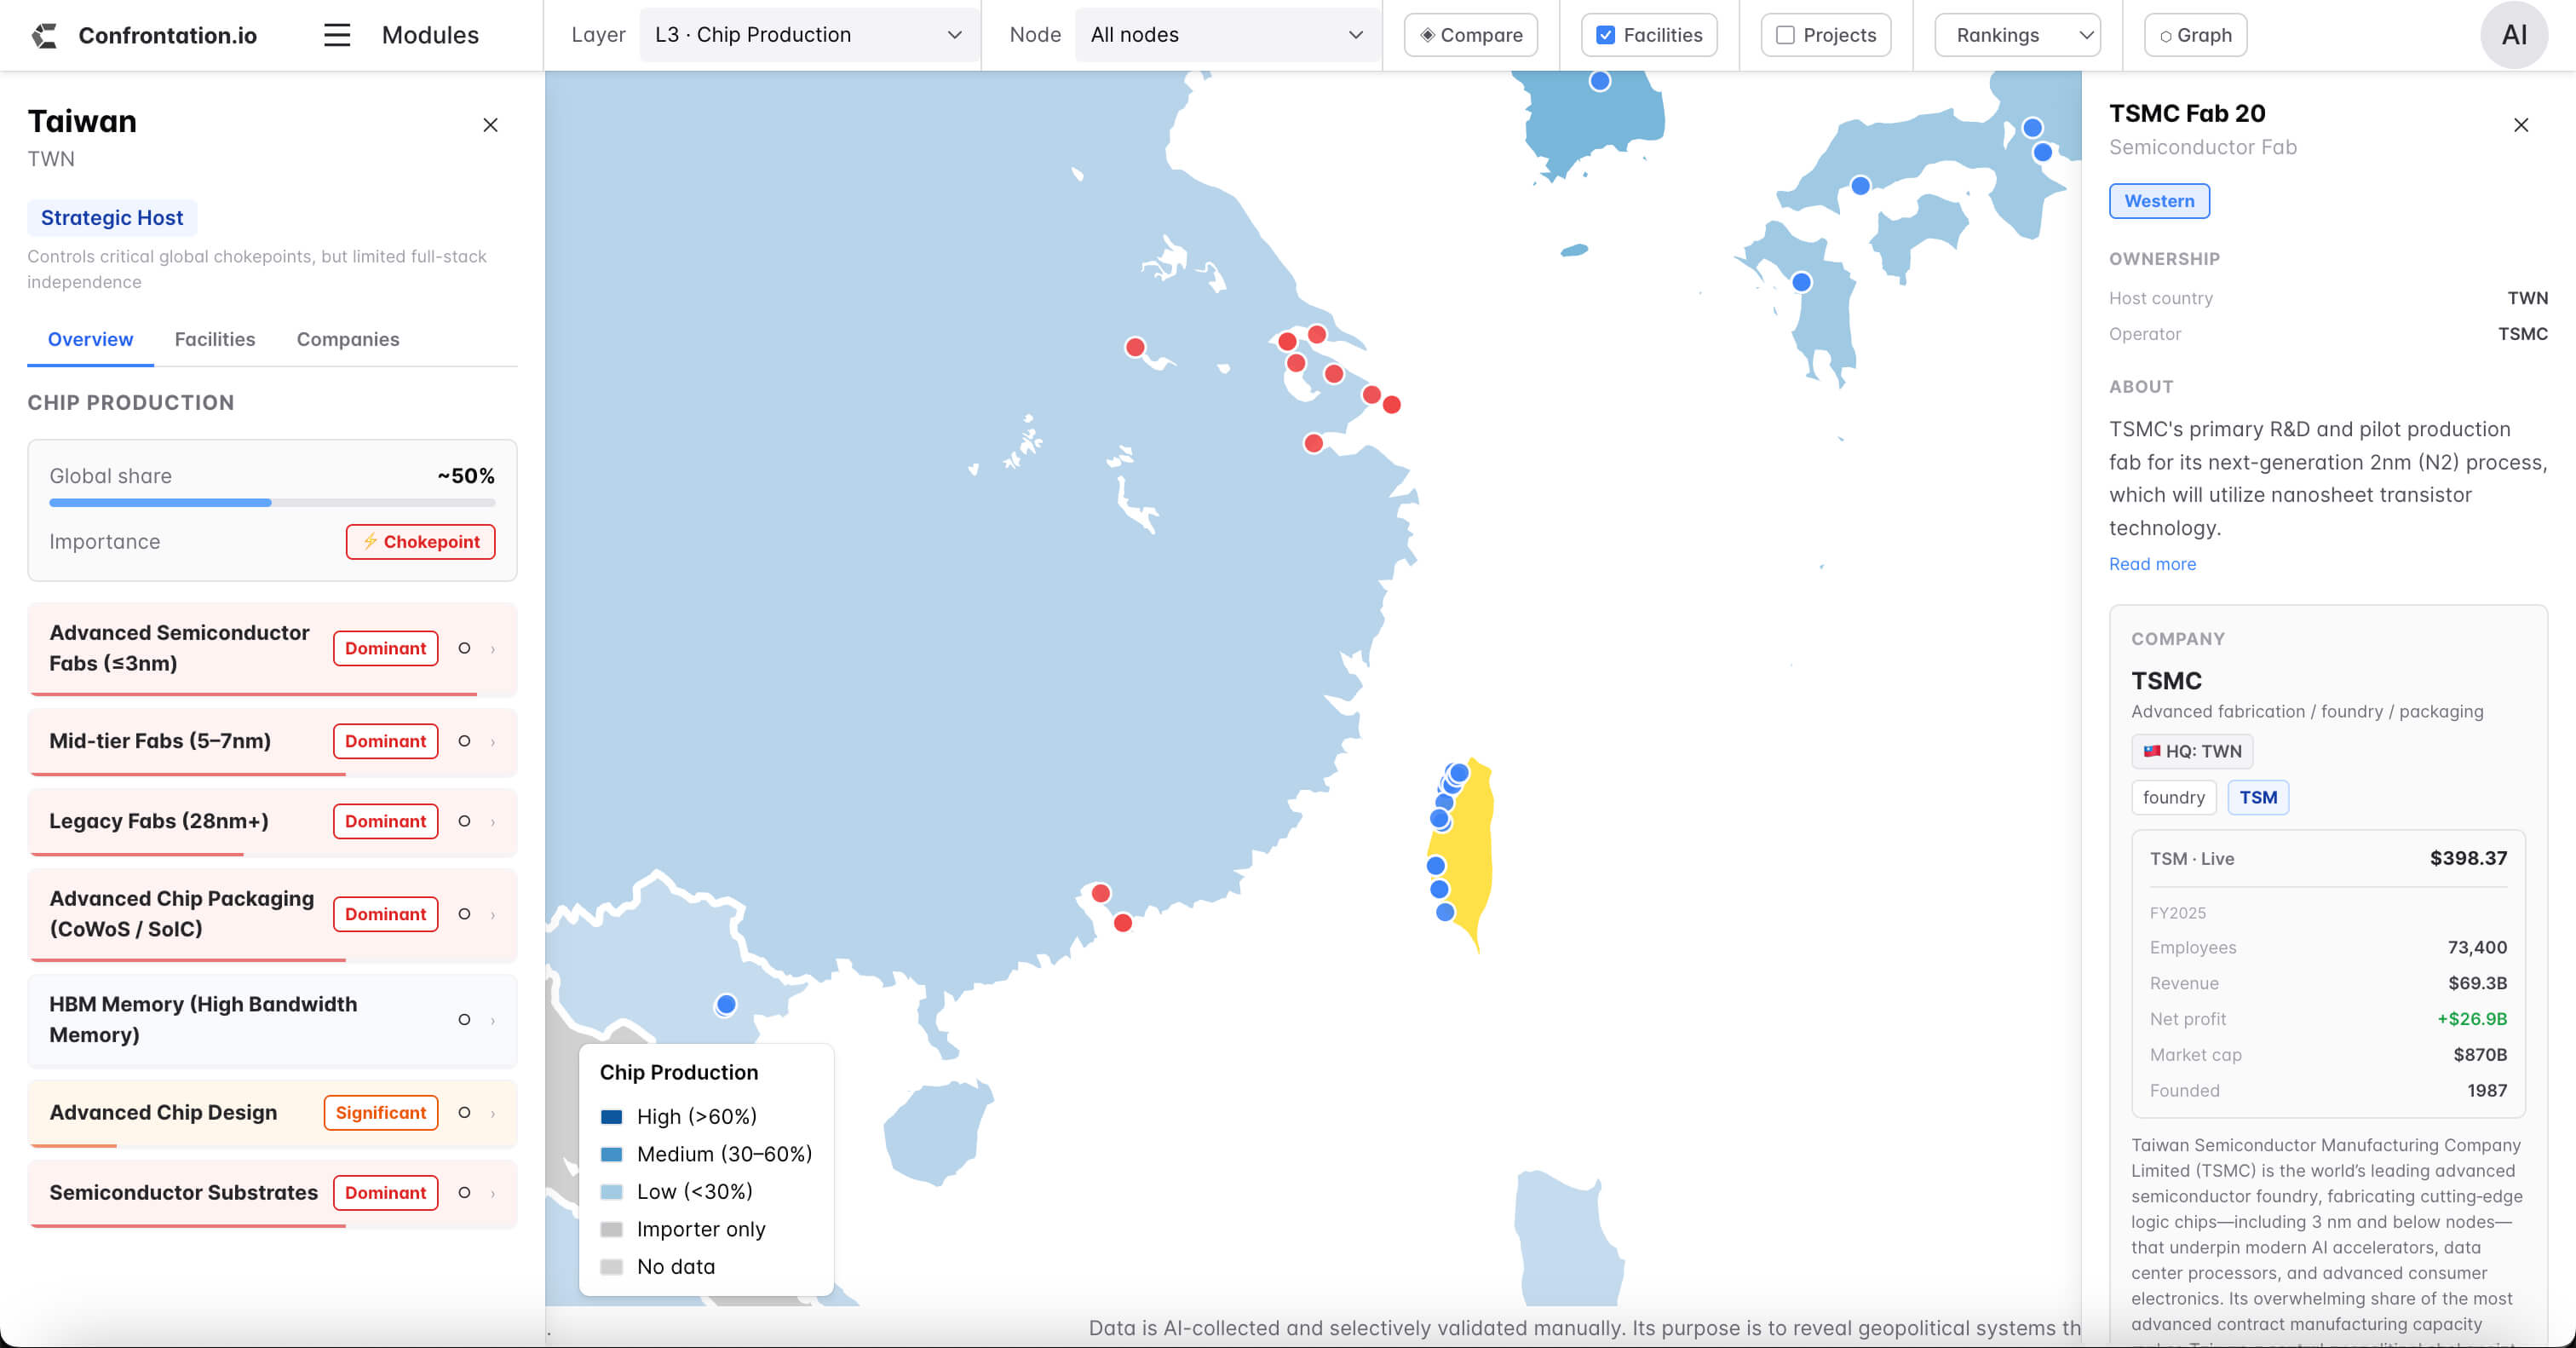2576x1348 pixels.
Task: Click the Confrontation.io logo icon
Action: coord(44,36)
